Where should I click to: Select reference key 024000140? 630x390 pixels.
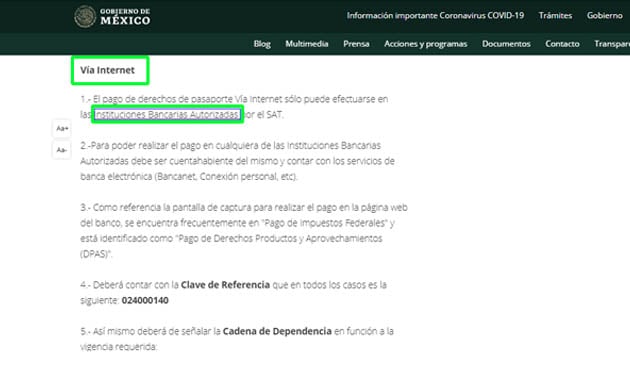click(x=145, y=300)
